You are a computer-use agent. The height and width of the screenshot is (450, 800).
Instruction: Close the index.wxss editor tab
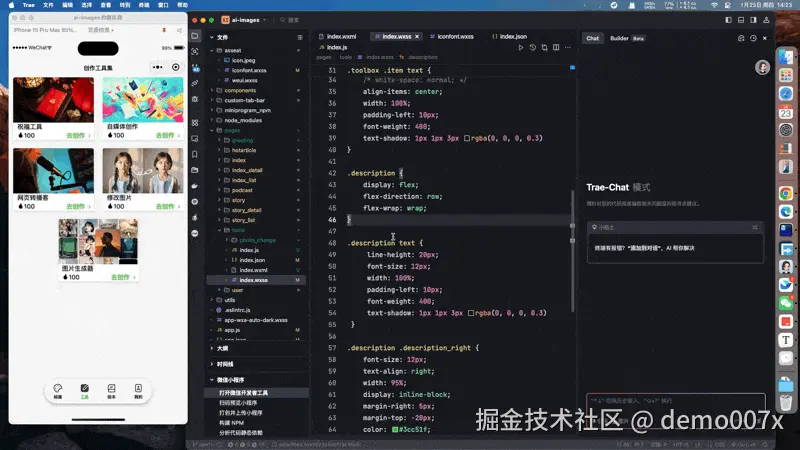coord(417,37)
